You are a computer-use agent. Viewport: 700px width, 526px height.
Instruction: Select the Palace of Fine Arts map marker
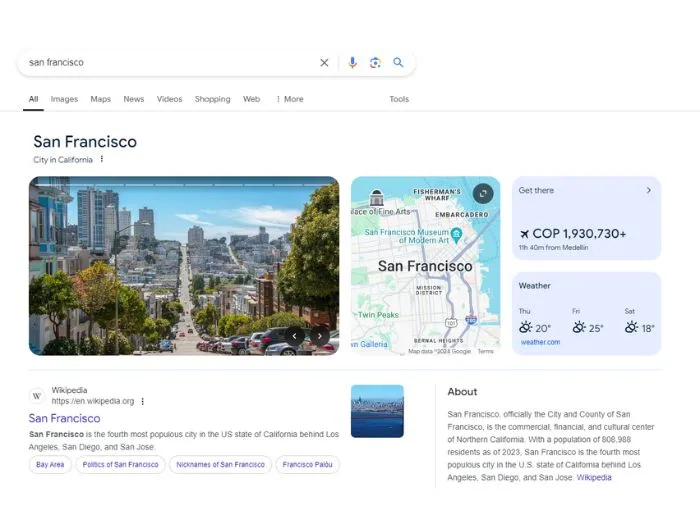click(376, 198)
